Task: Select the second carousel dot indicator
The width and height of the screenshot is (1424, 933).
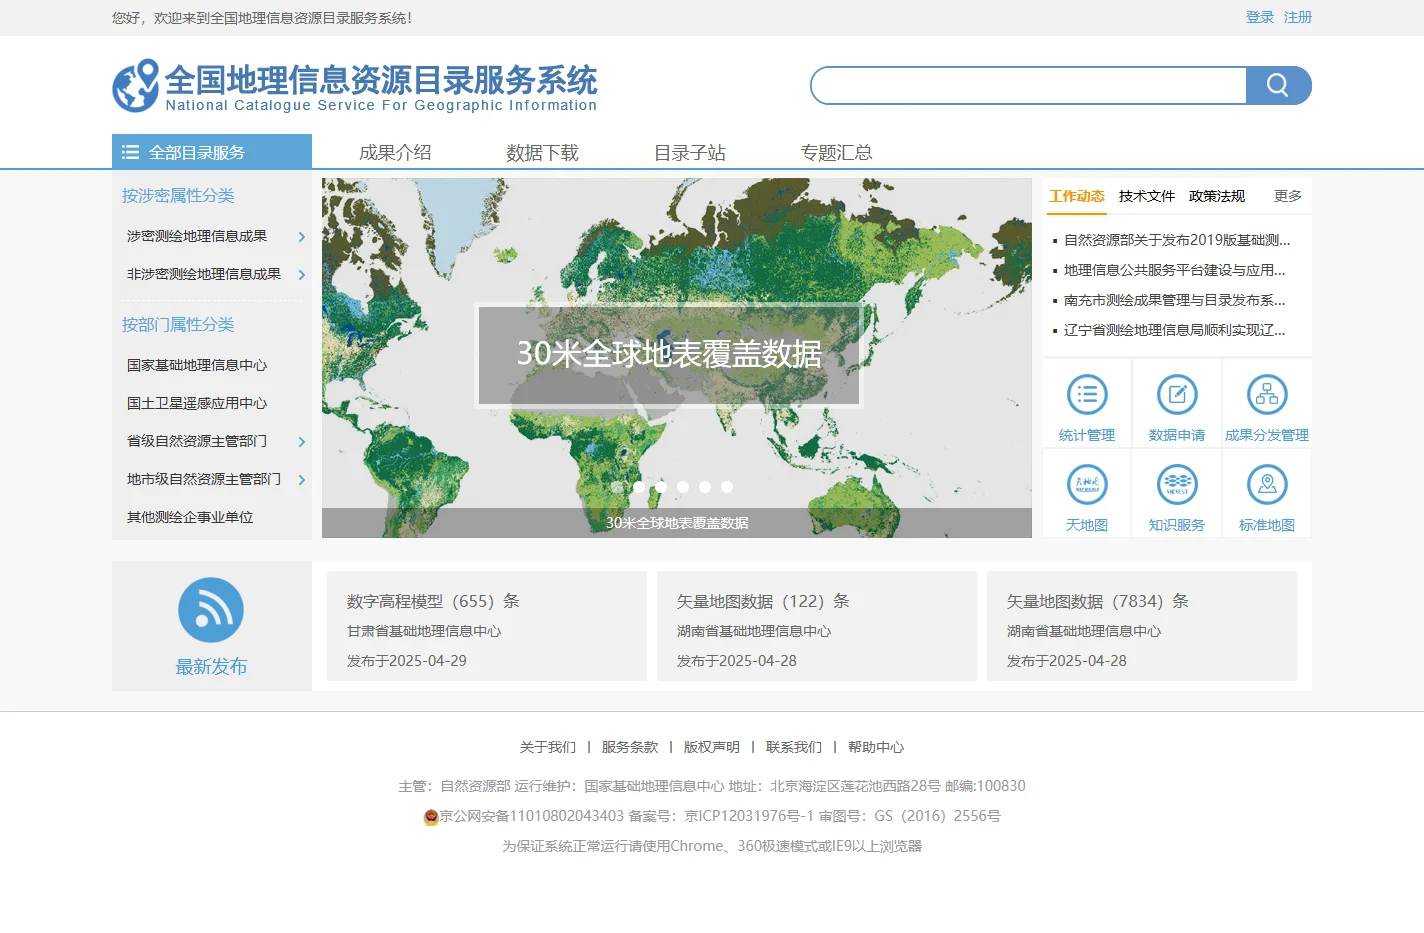Action: pos(639,487)
